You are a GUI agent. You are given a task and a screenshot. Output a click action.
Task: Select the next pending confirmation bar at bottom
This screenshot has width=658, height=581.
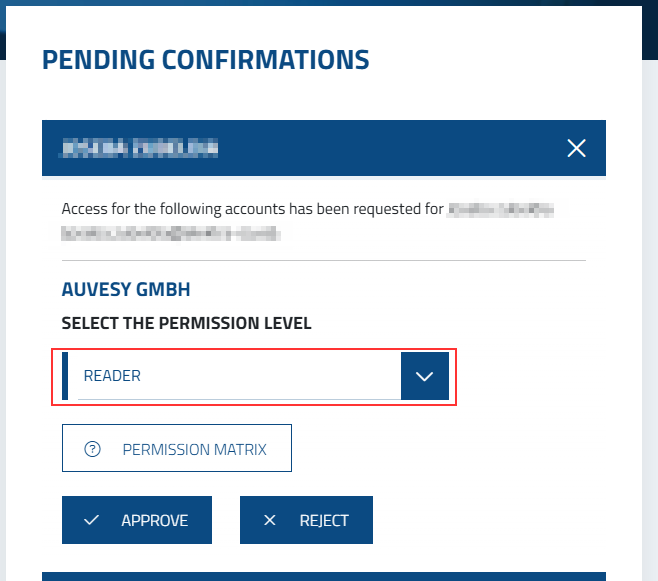[323, 576]
